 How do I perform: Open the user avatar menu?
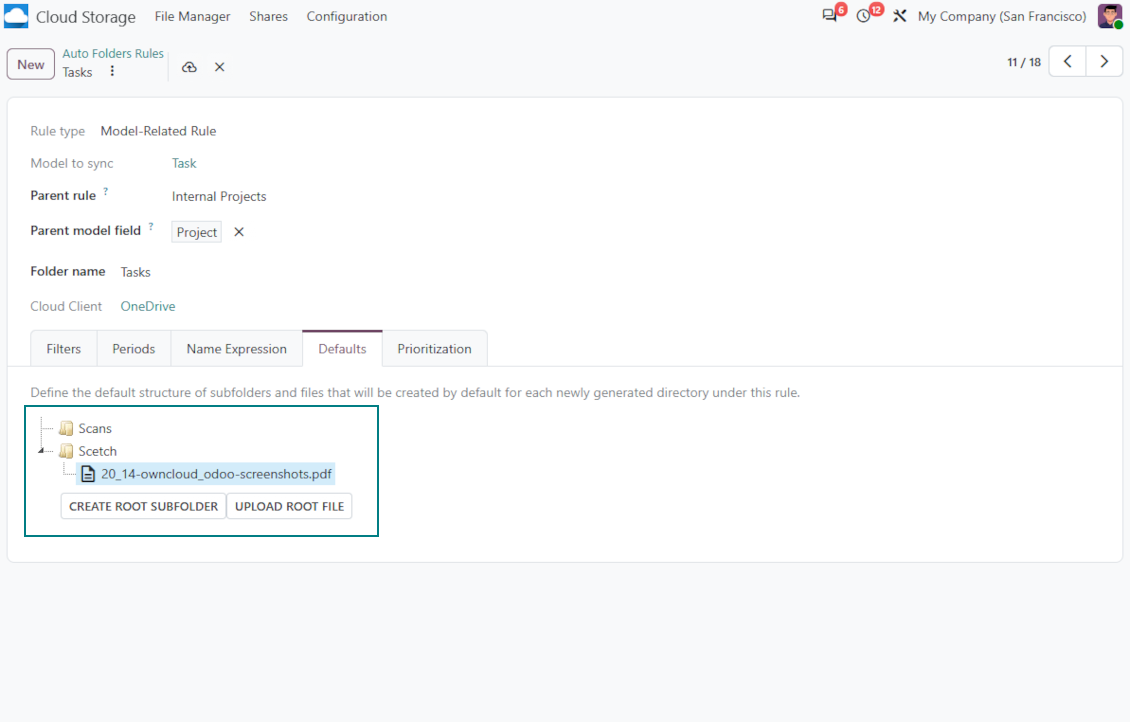click(x=1109, y=16)
